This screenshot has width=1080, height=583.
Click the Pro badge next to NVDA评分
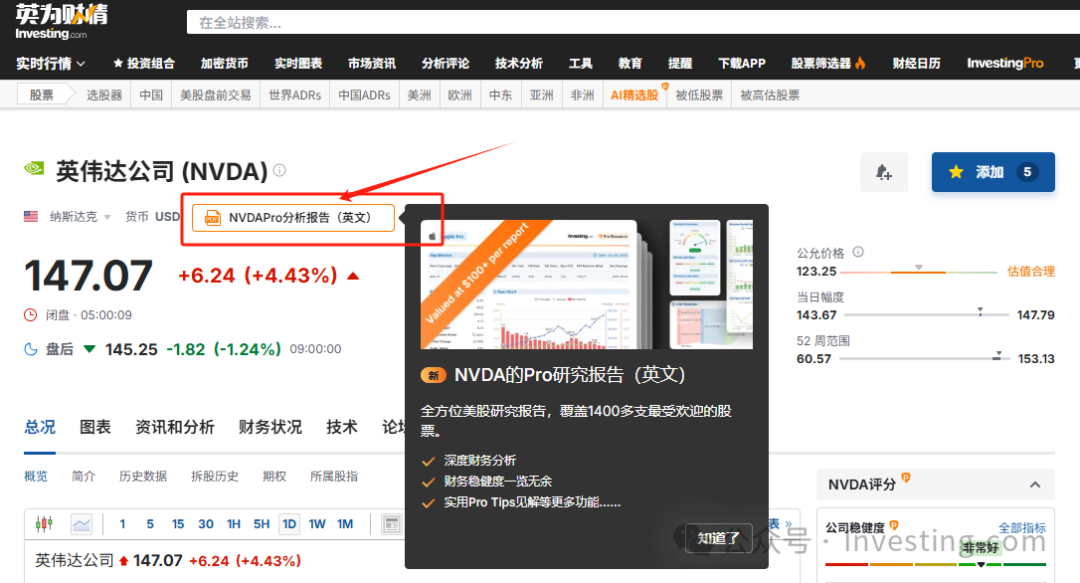906,478
